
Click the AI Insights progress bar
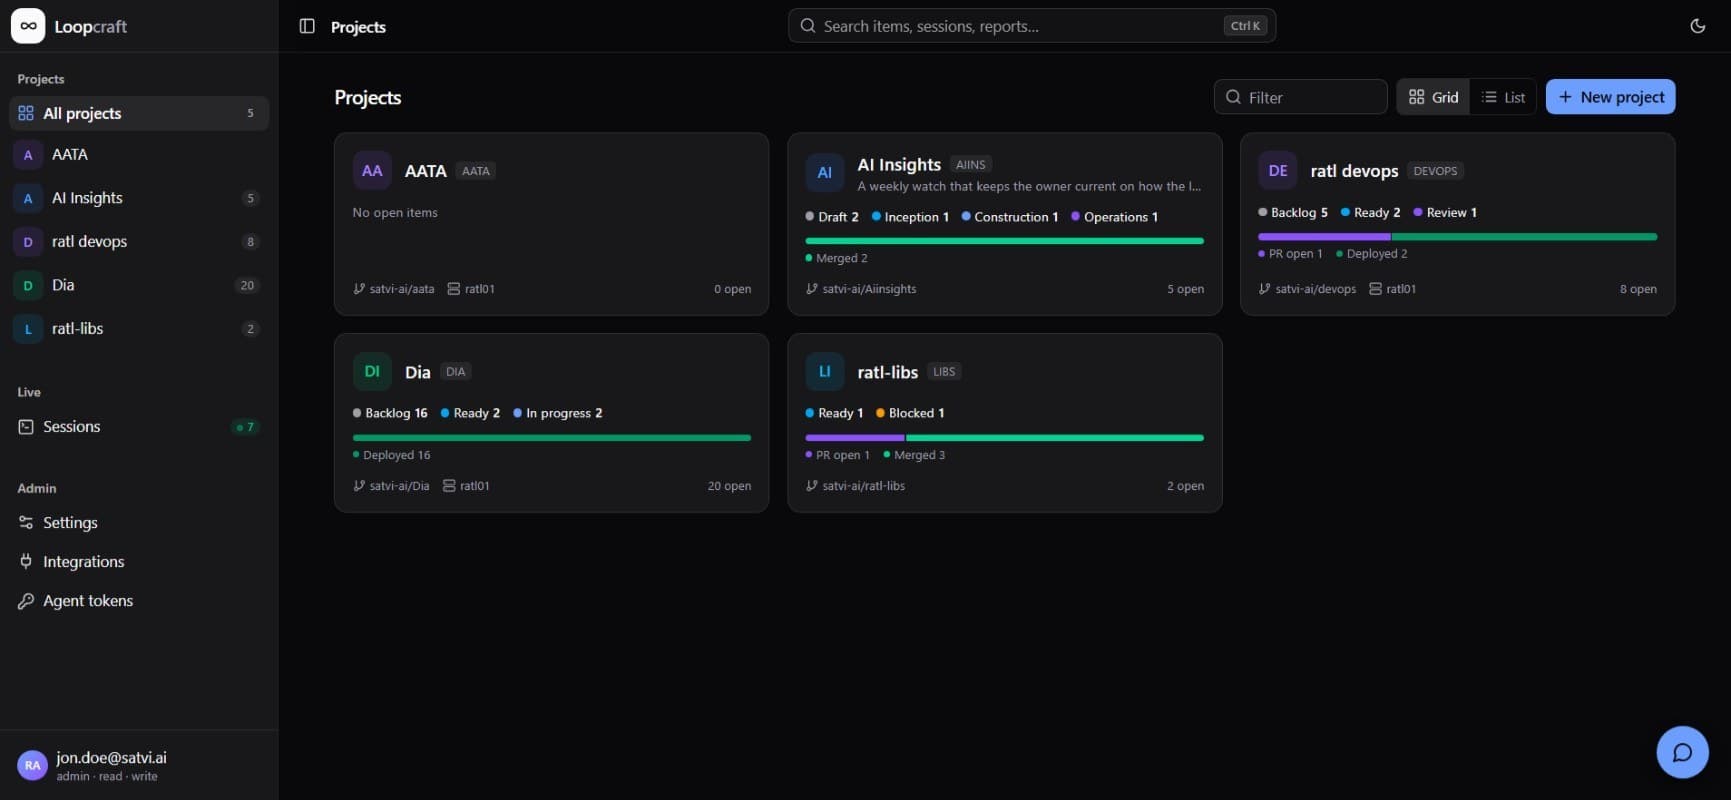(x=1004, y=241)
